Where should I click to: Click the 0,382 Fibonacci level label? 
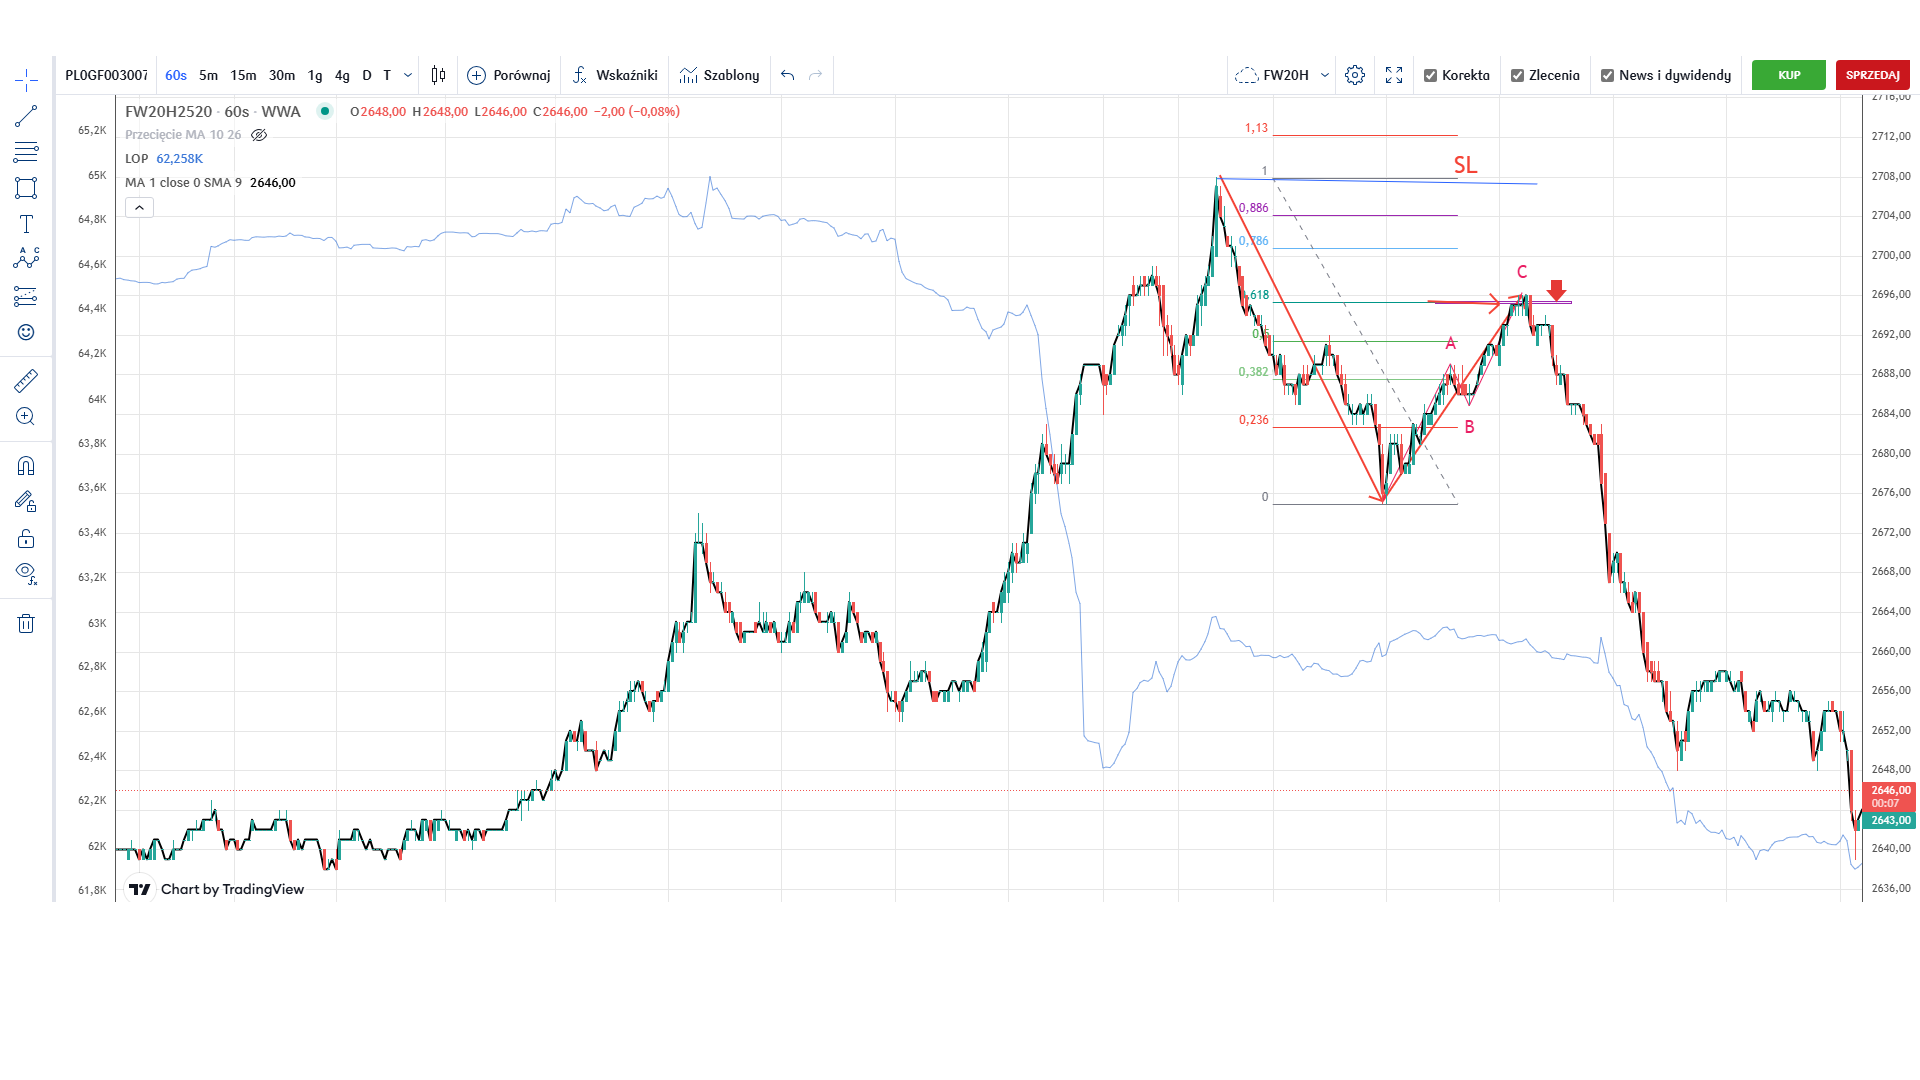tap(1253, 372)
